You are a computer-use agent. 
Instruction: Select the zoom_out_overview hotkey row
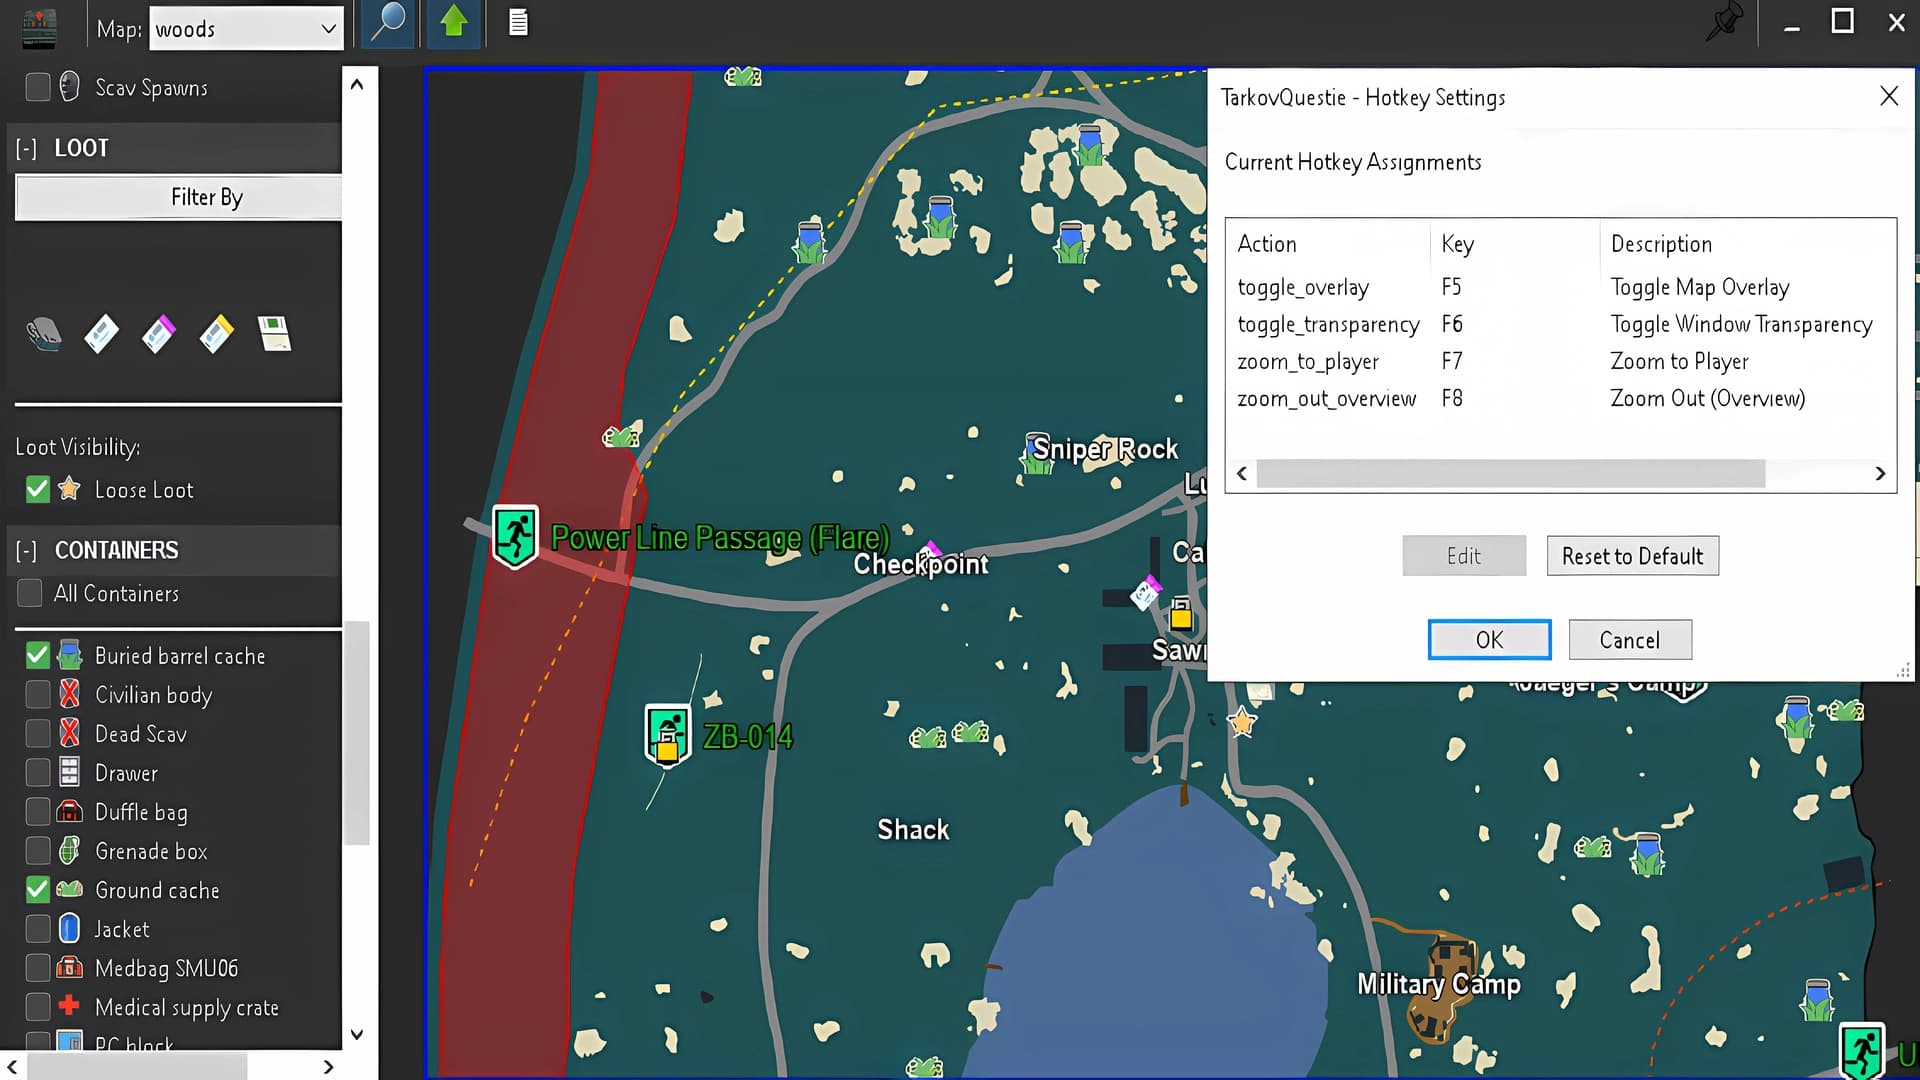pos(1560,399)
